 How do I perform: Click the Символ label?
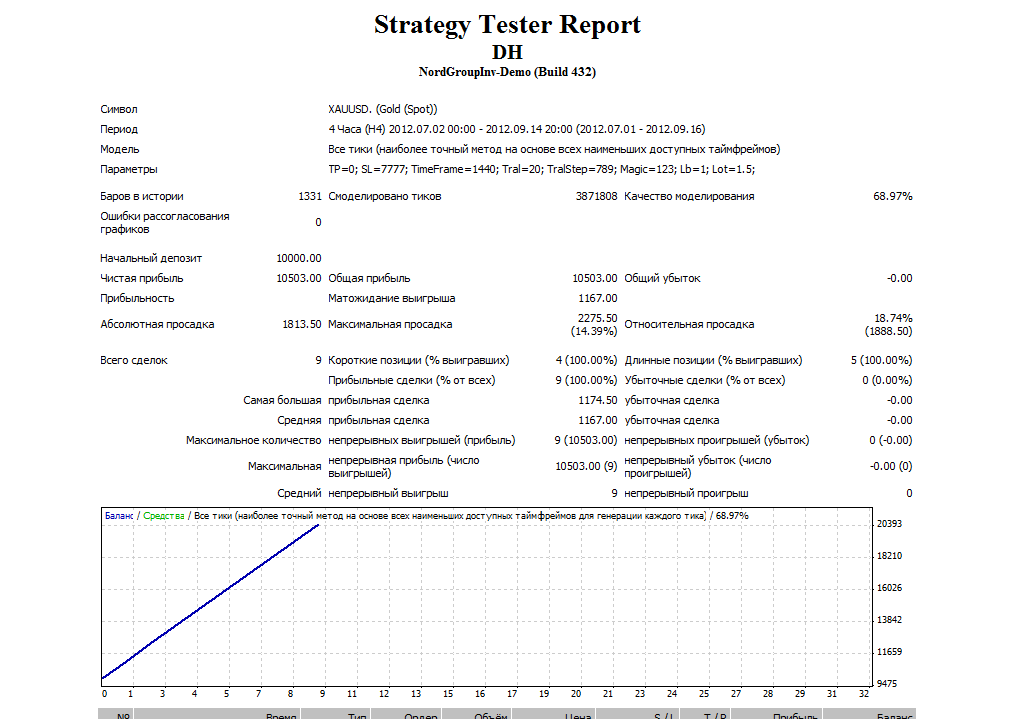click(119, 109)
